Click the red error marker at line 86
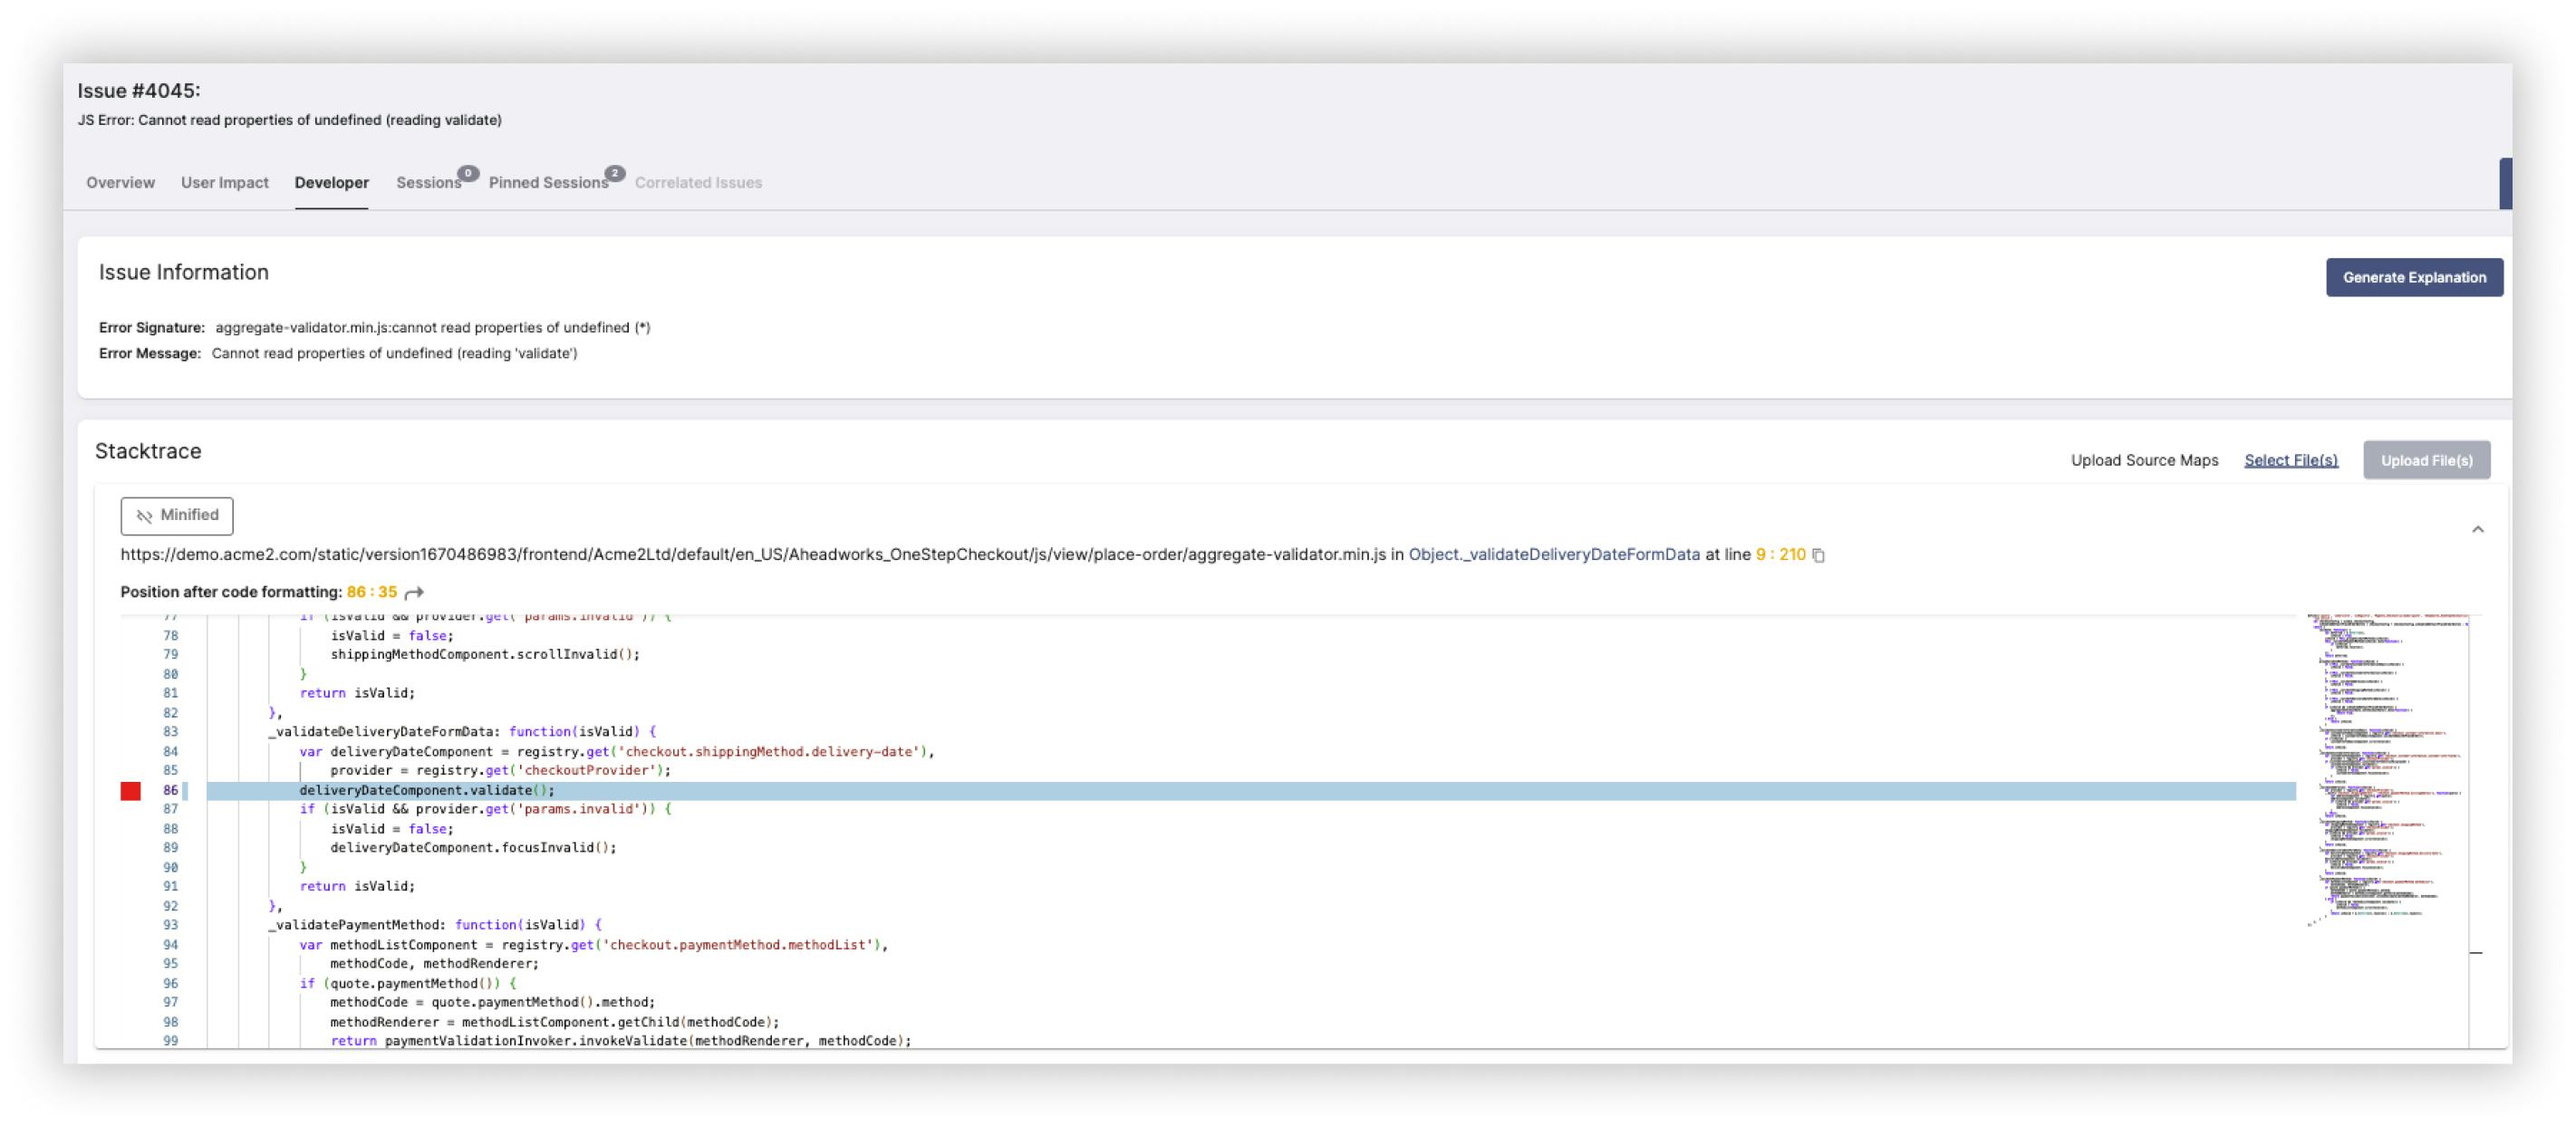The width and height of the screenshot is (2576, 1128). point(131,790)
